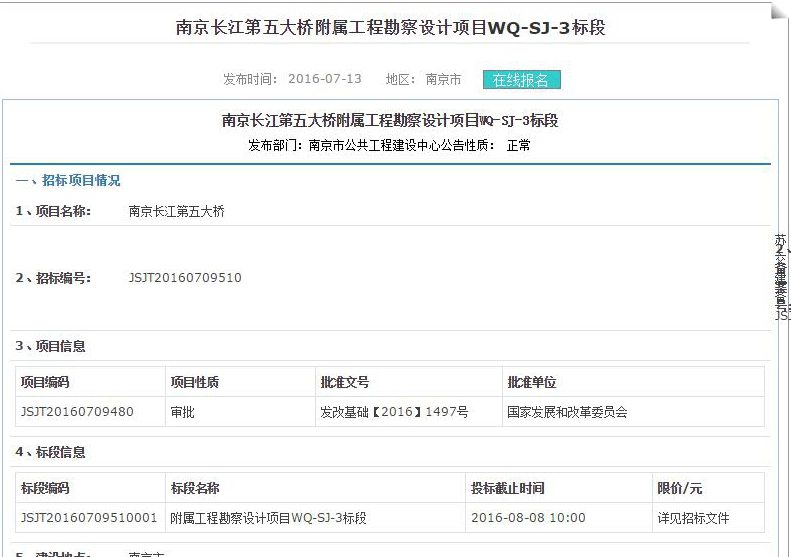
Task: Click the page title WQ-SJ-3标段 heading
Action: coord(390,27)
